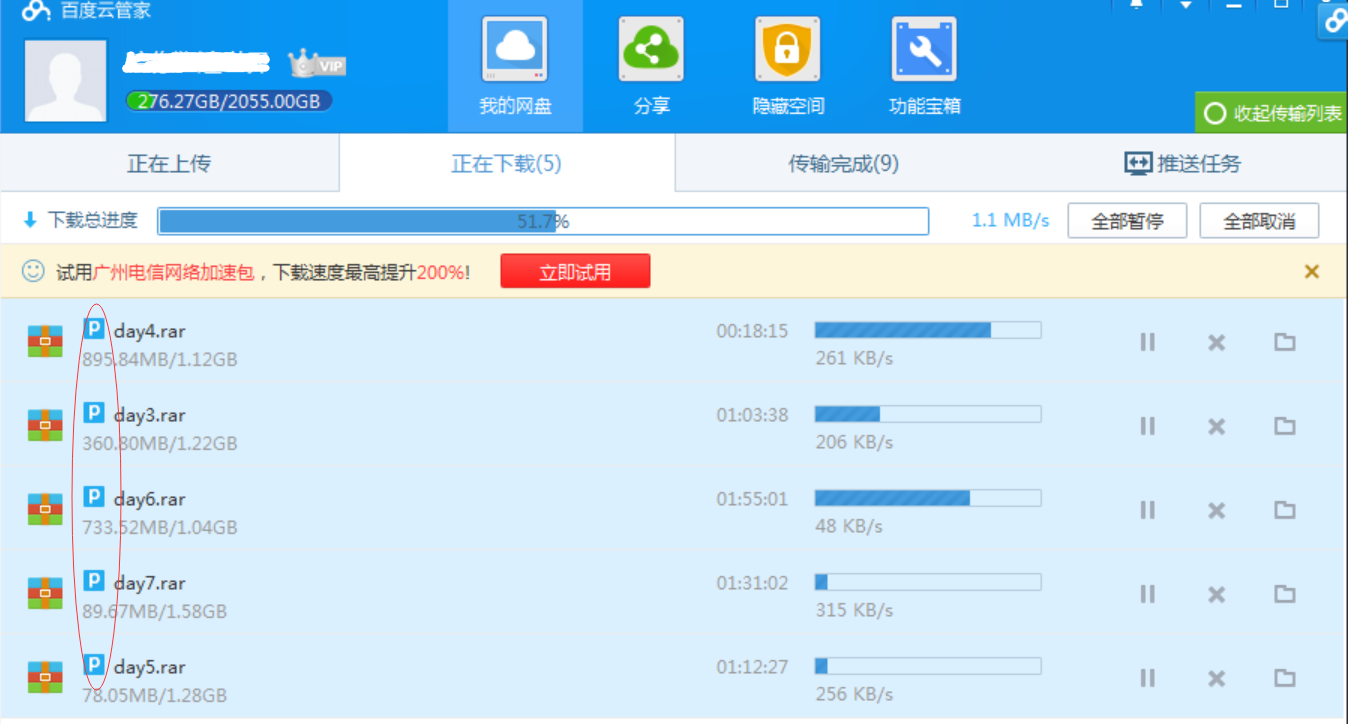Screen dimensions: 1348x724
Task: Pause the day4.rar download
Action: coord(1147,342)
